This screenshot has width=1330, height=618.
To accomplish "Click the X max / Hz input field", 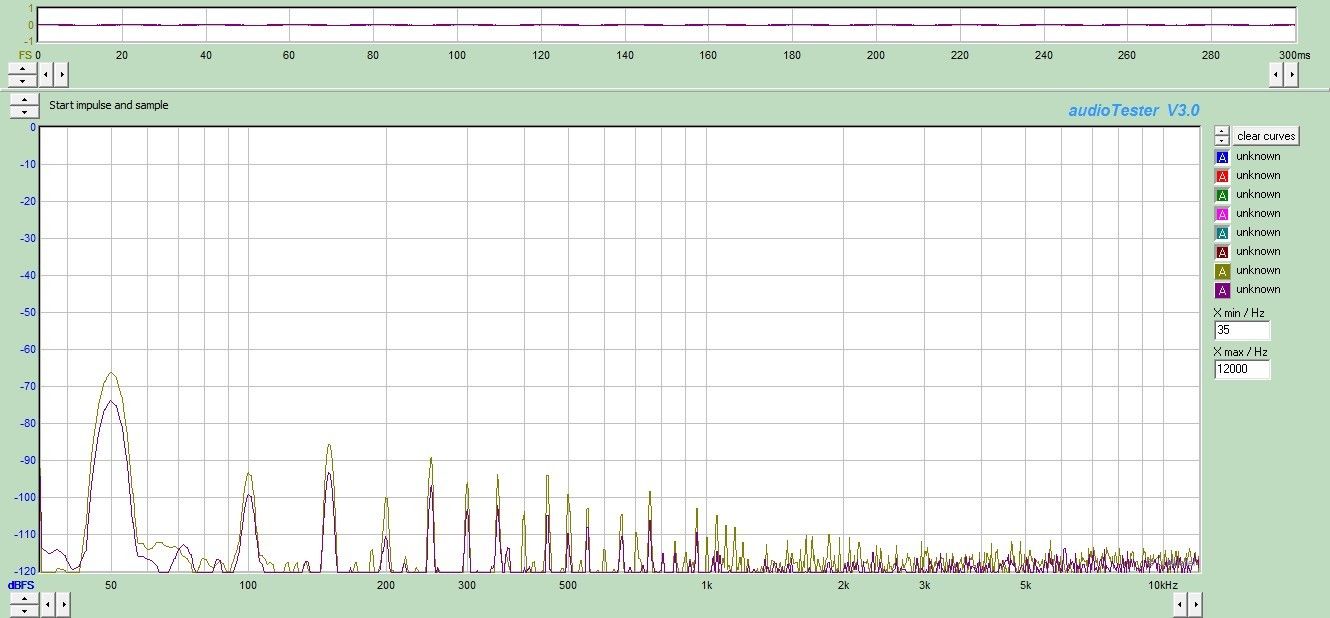I will click(1242, 370).
